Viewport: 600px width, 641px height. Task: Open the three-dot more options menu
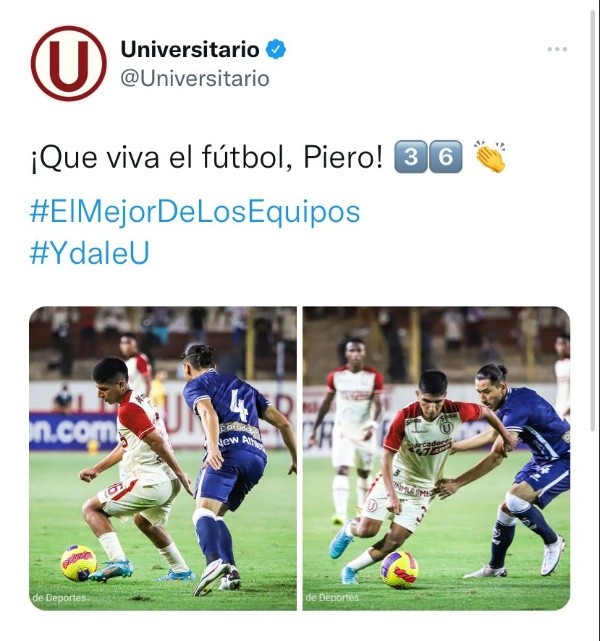pos(557,49)
